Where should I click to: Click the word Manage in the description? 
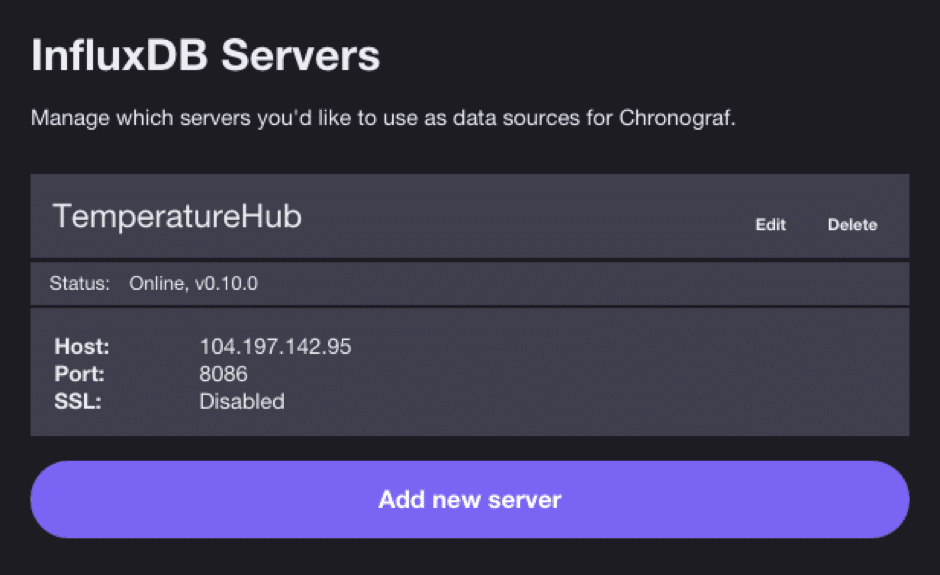pos(65,118)
